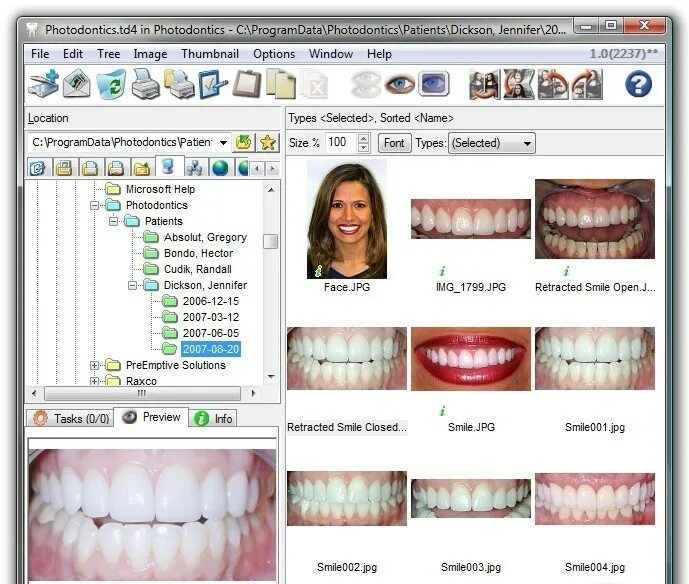
Task: Click the clipboard paste icon
Action: (x=247, y=84)
